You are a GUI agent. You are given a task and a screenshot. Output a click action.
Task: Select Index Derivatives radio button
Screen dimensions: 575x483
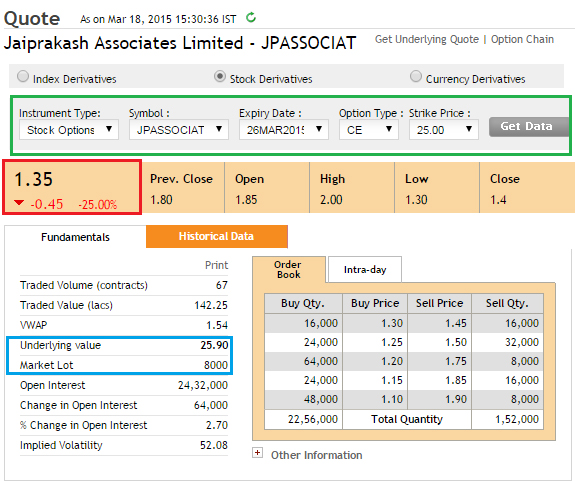click(23, 76)
